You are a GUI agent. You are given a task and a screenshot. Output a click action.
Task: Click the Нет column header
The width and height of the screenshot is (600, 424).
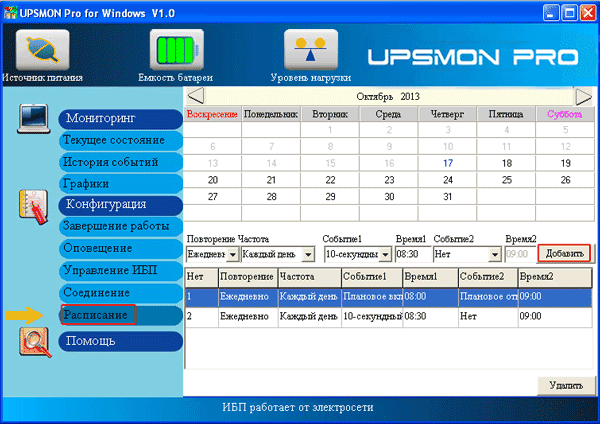point(202,277)
